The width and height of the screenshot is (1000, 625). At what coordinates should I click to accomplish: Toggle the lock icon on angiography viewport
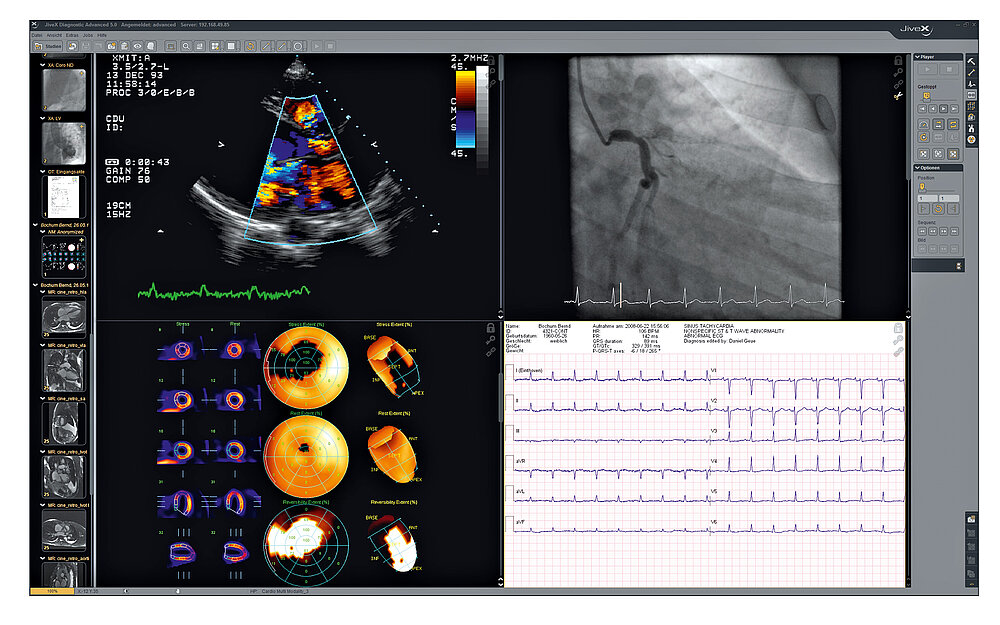point(898,61)
